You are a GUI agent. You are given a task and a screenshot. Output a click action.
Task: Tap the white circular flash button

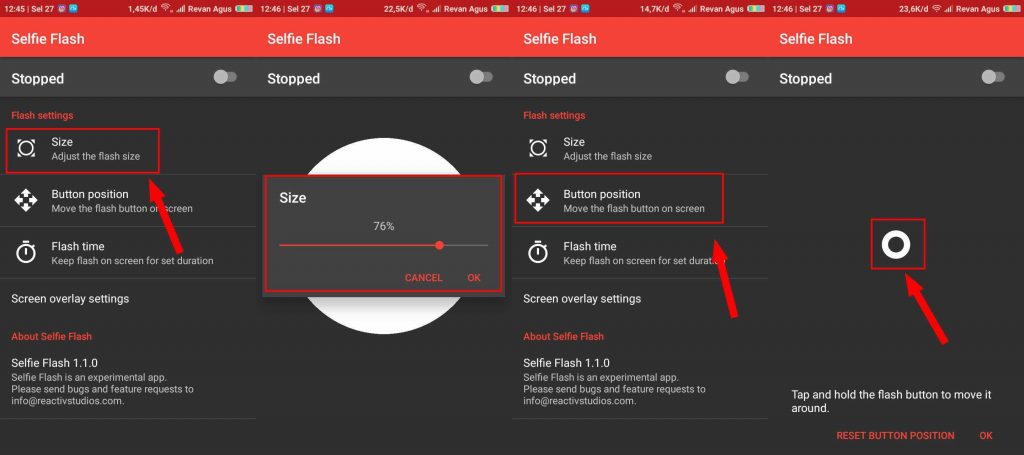[x=896, y=244]
